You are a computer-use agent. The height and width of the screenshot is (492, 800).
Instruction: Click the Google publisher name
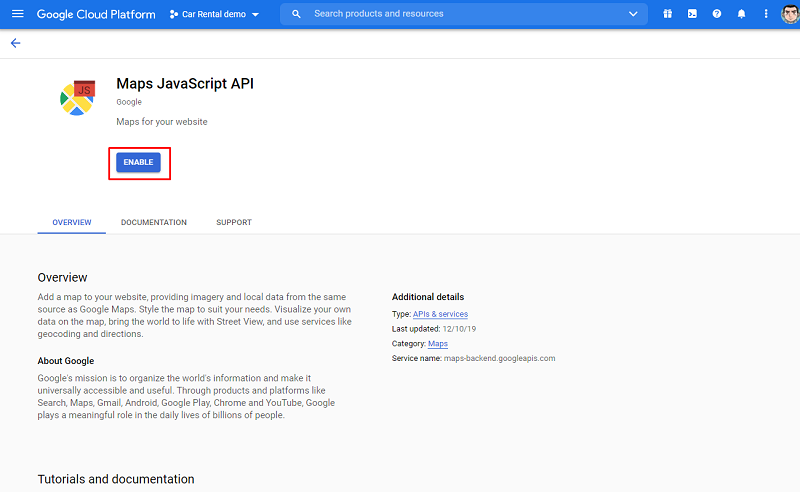coord(129,102)
